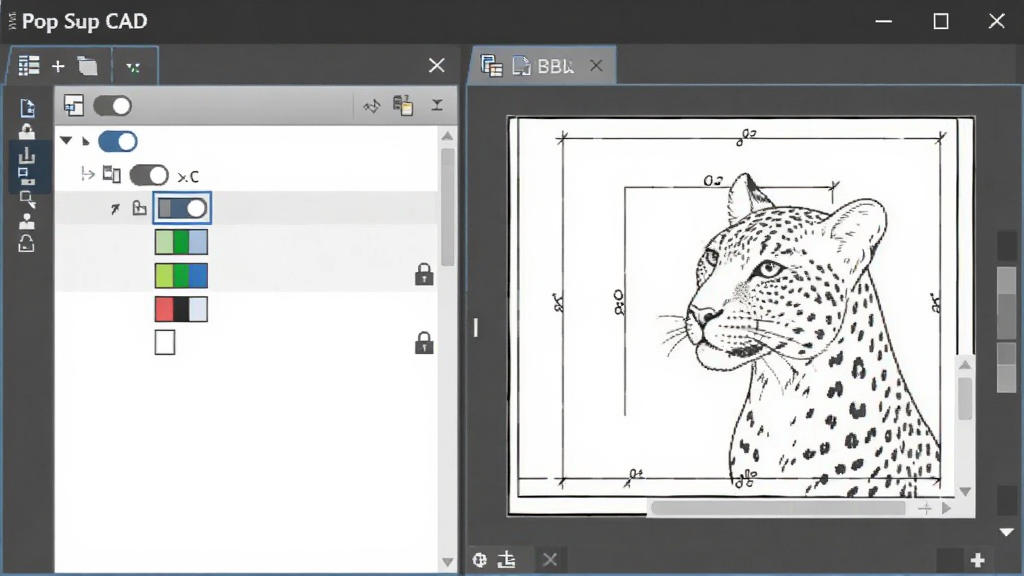Toggle the gray switch in the panel toolbar
The image size is (1024, 576).
tap(112, 106)
